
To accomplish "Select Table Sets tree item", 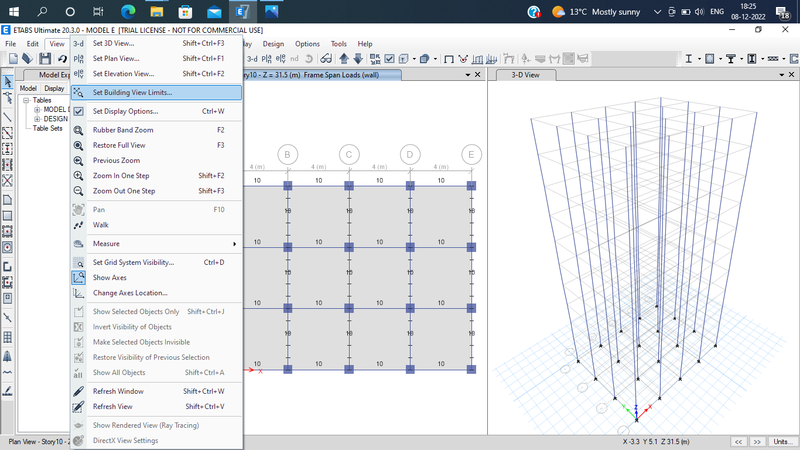I will 47,129.
